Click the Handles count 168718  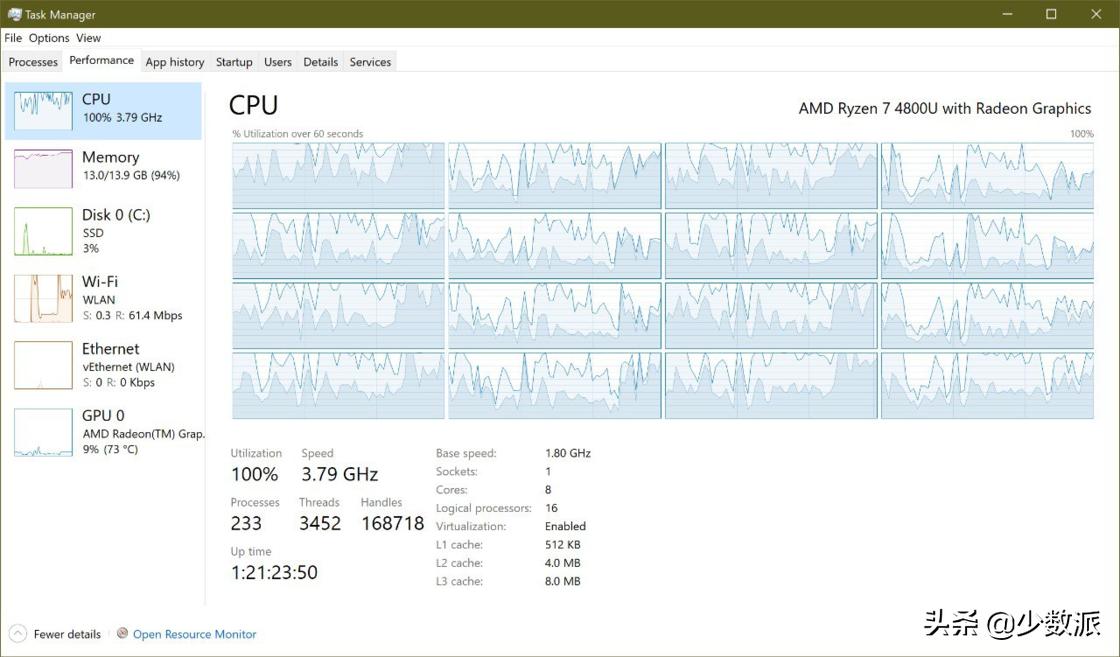[393, 523]
